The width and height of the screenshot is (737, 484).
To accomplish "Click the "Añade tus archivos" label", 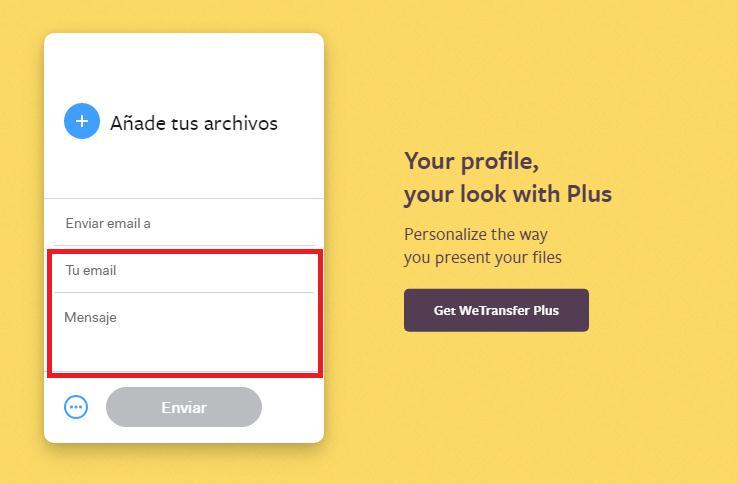I will coord(194,123).
